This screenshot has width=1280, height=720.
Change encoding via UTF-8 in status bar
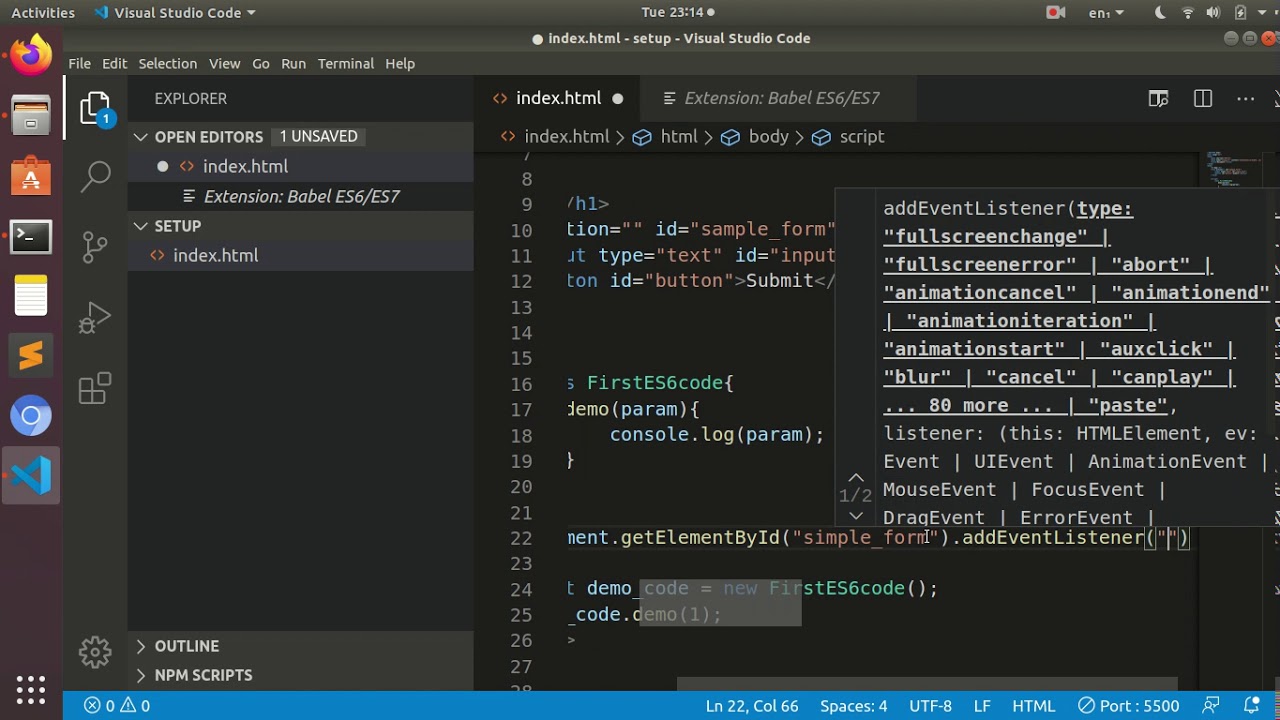coord(930,706)
